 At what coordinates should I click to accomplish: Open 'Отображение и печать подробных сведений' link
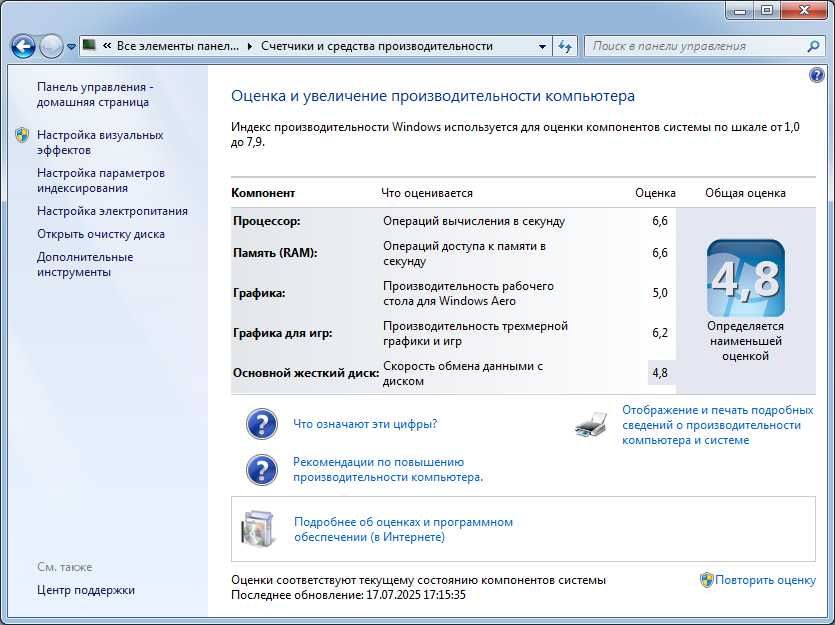coord(718,425)
